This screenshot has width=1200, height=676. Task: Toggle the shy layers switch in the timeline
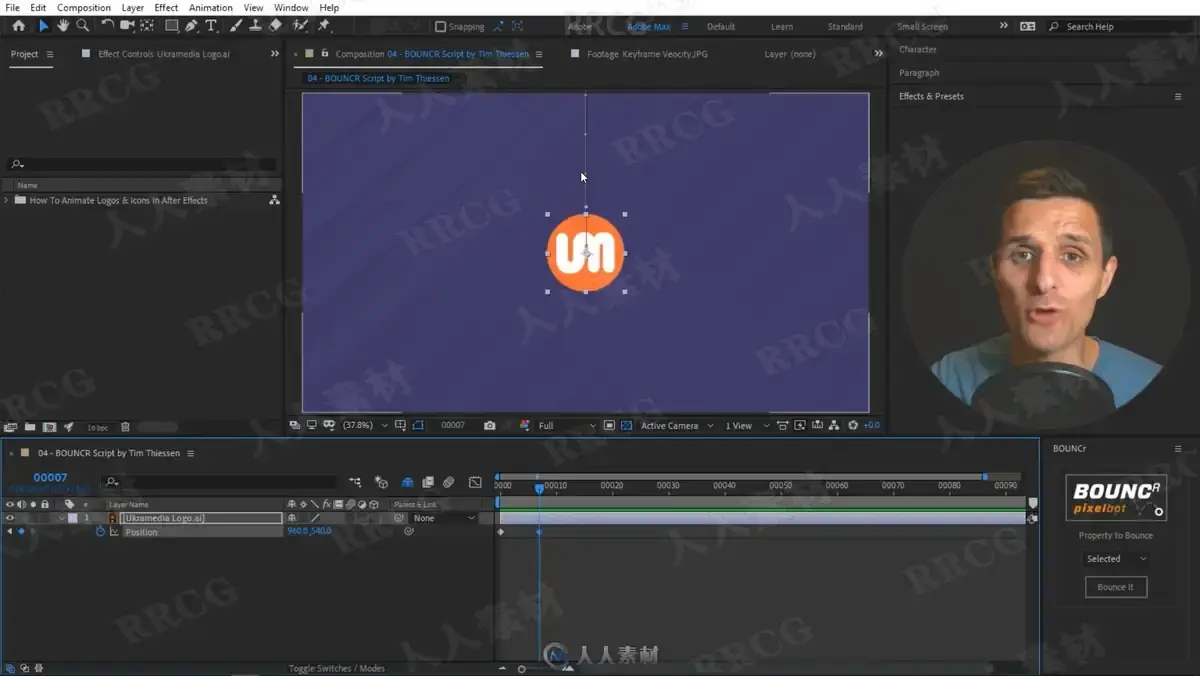point(407,482)
